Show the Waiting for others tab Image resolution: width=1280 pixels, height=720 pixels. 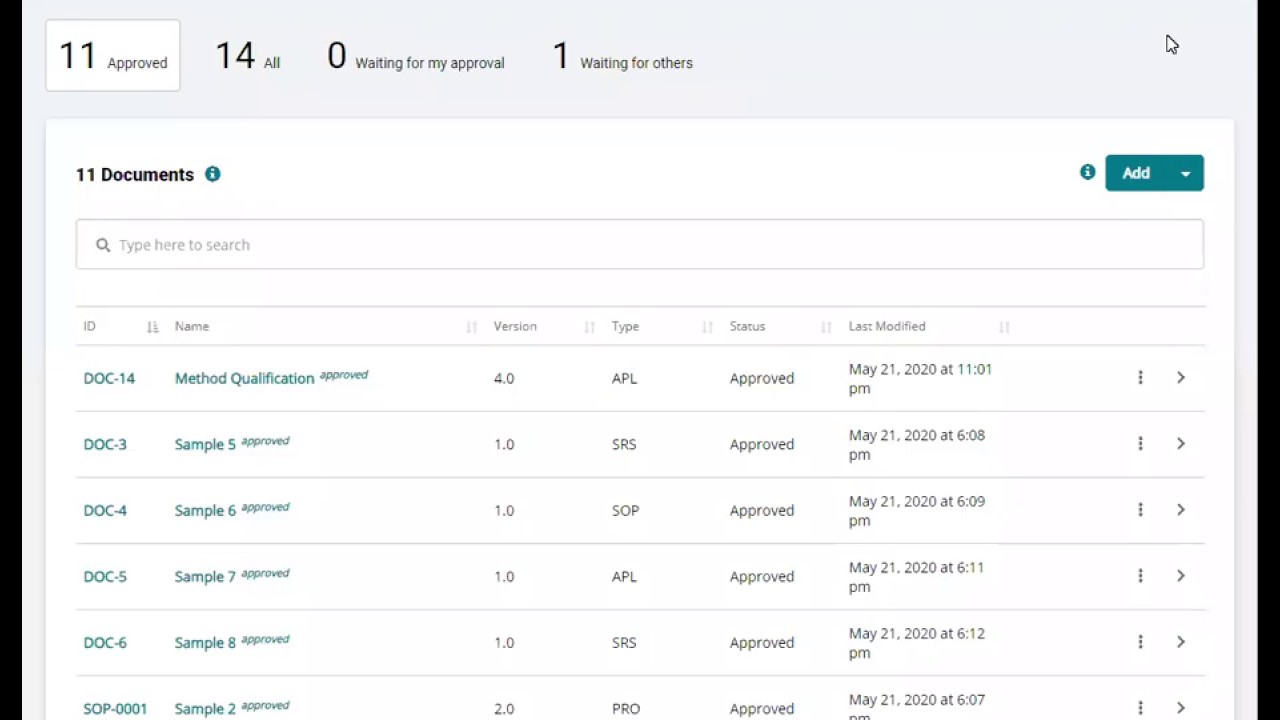[x=622, y=56]
